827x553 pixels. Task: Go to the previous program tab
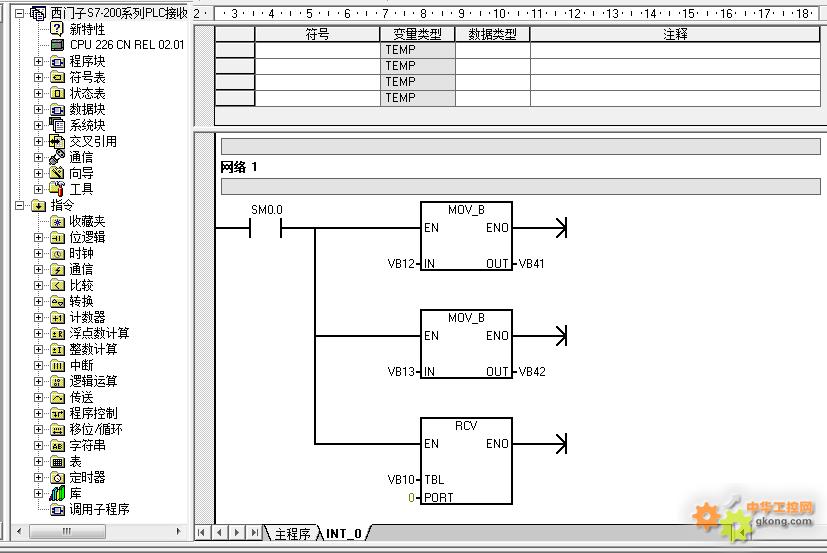pos(219,532)
